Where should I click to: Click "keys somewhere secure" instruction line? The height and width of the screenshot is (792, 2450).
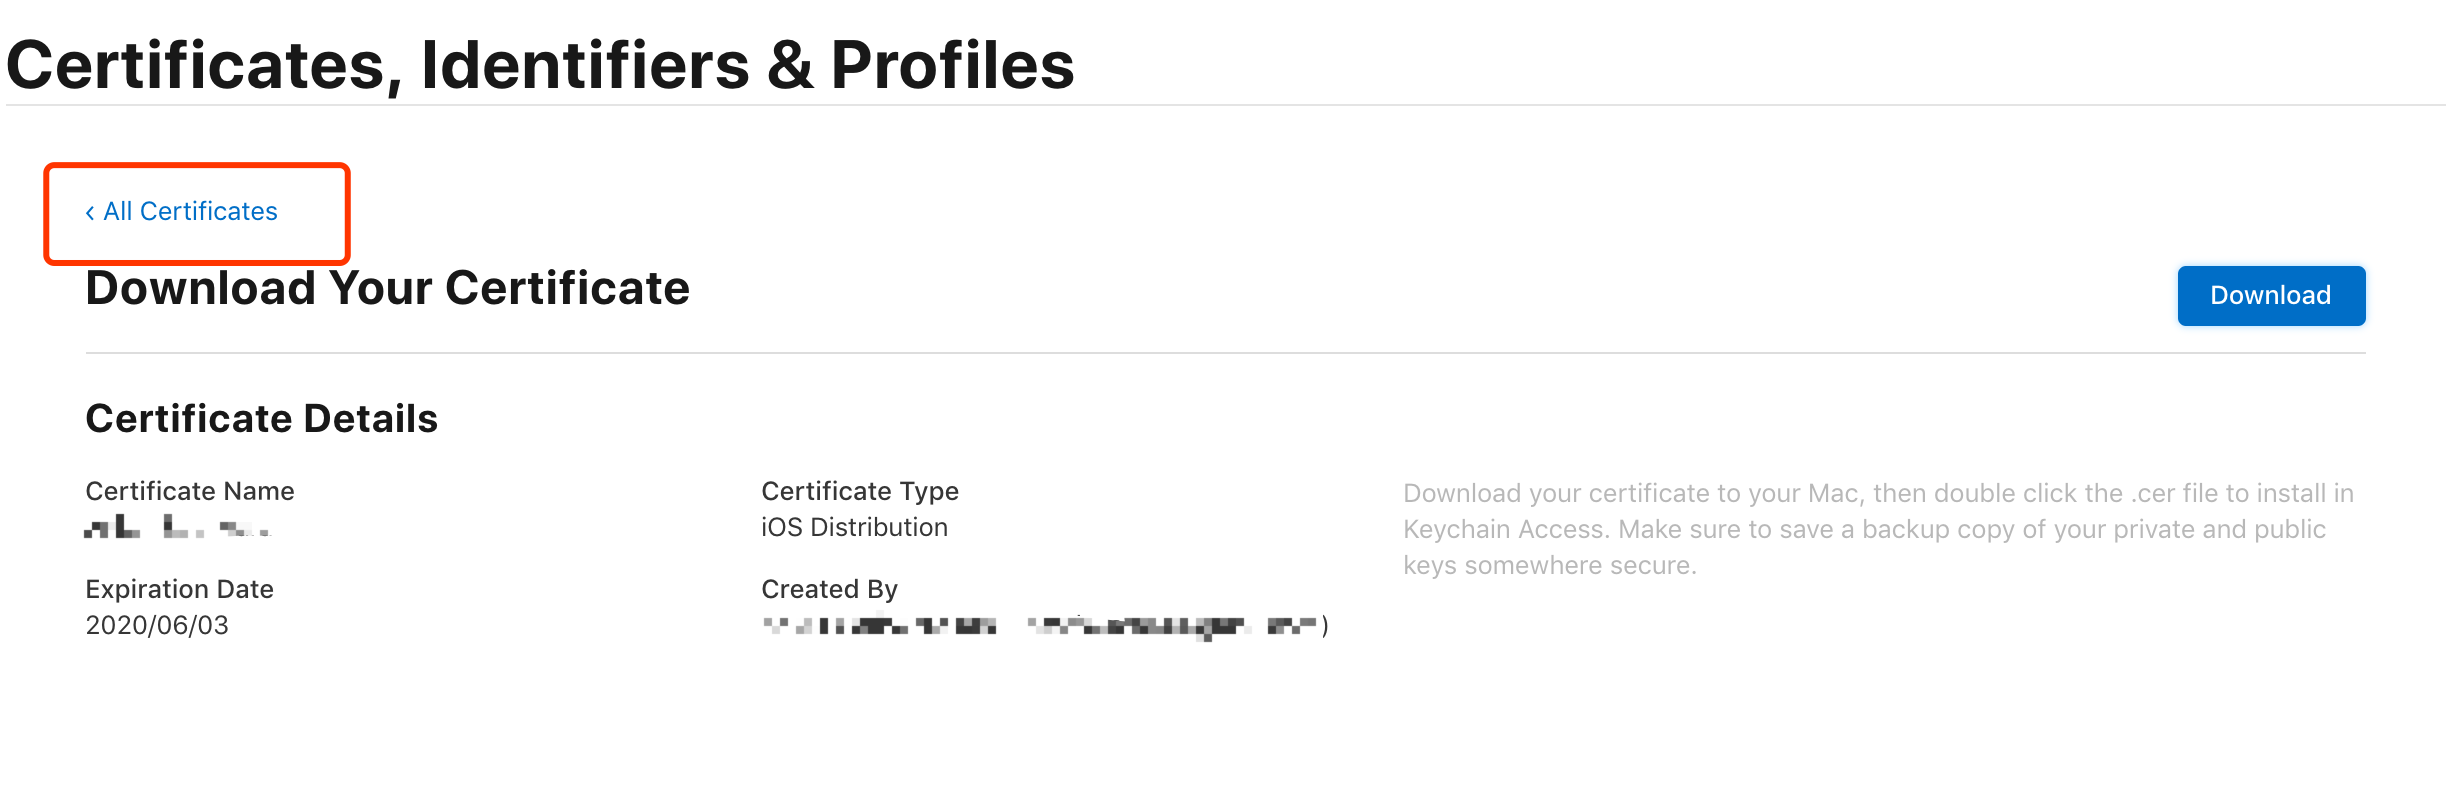tap(1550, 565)
